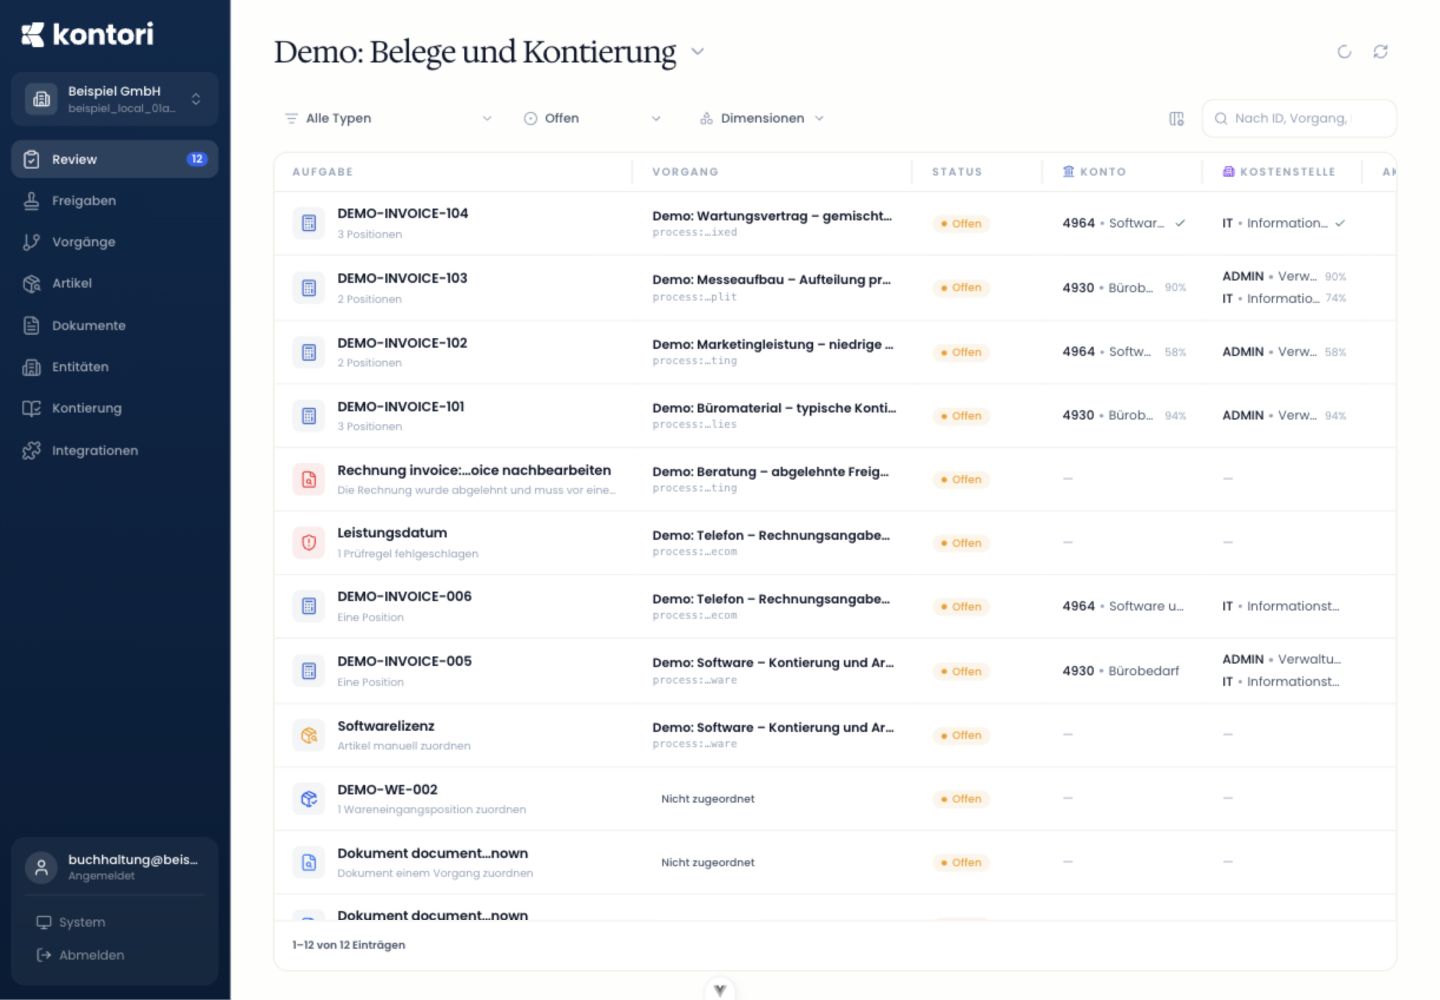The height and width of the screenshot is (1000, 1440).
Task: Click the DEMO-INVOICE-104 calculator icon
Action: point(309,223)
